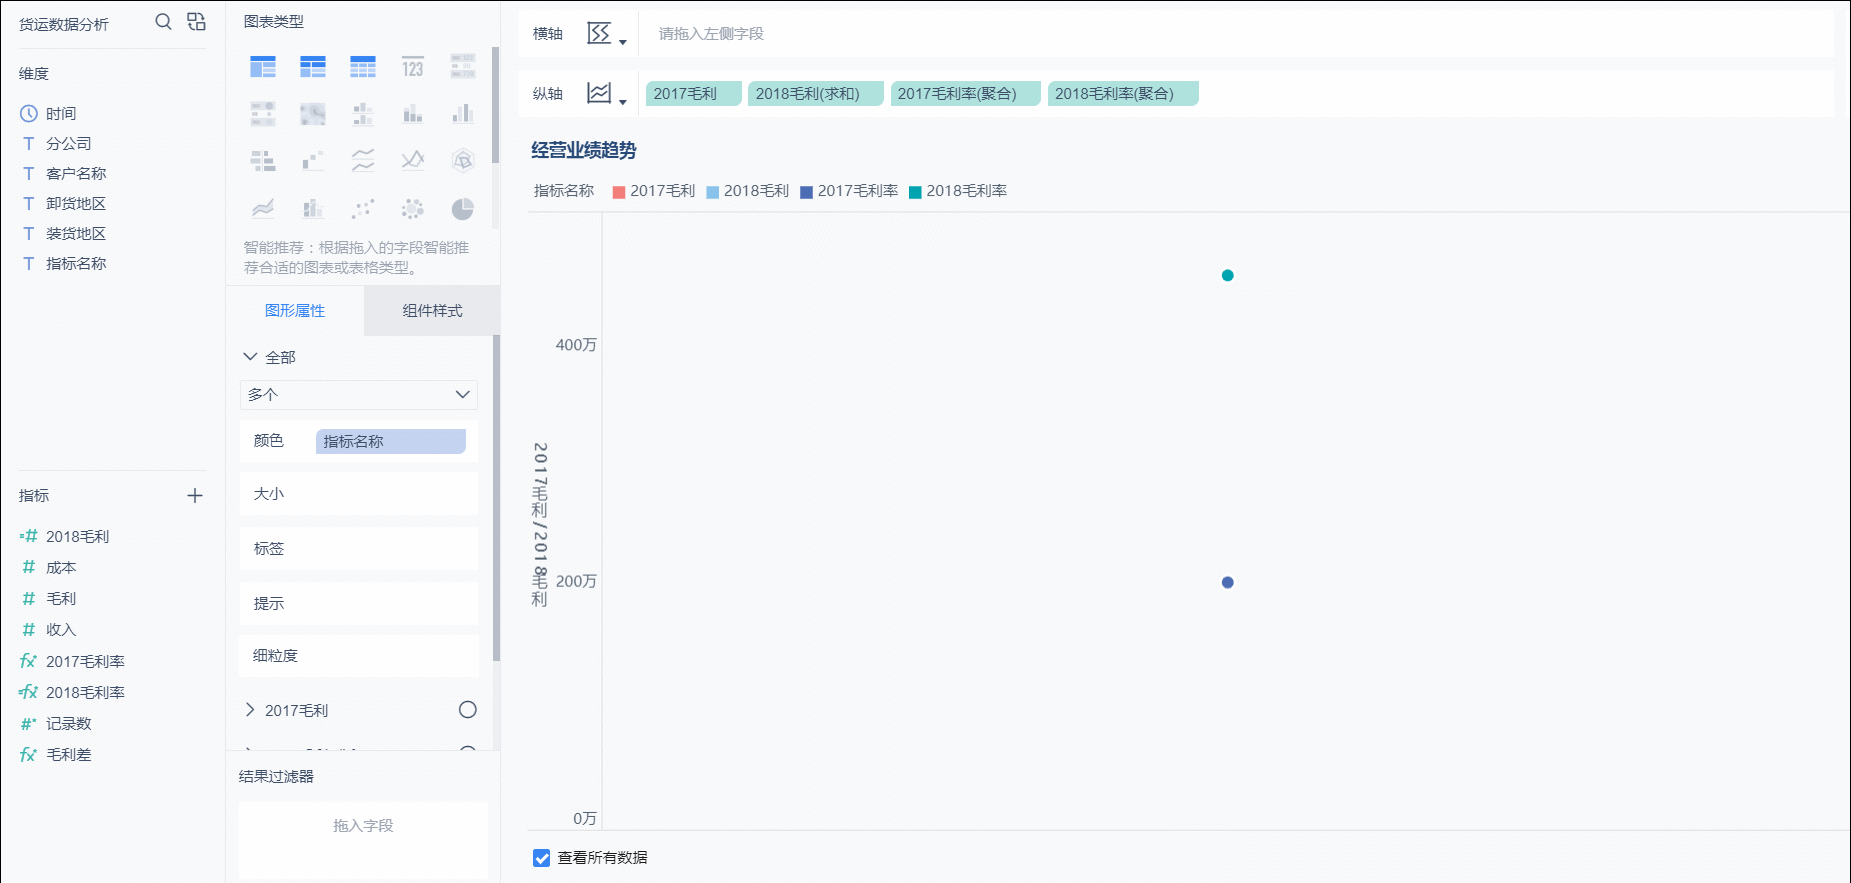Image resolution: width=1851 pixels, height=883 pixels.
Task: Switch to the 图形属性 tab
Action: coord(295,311)
